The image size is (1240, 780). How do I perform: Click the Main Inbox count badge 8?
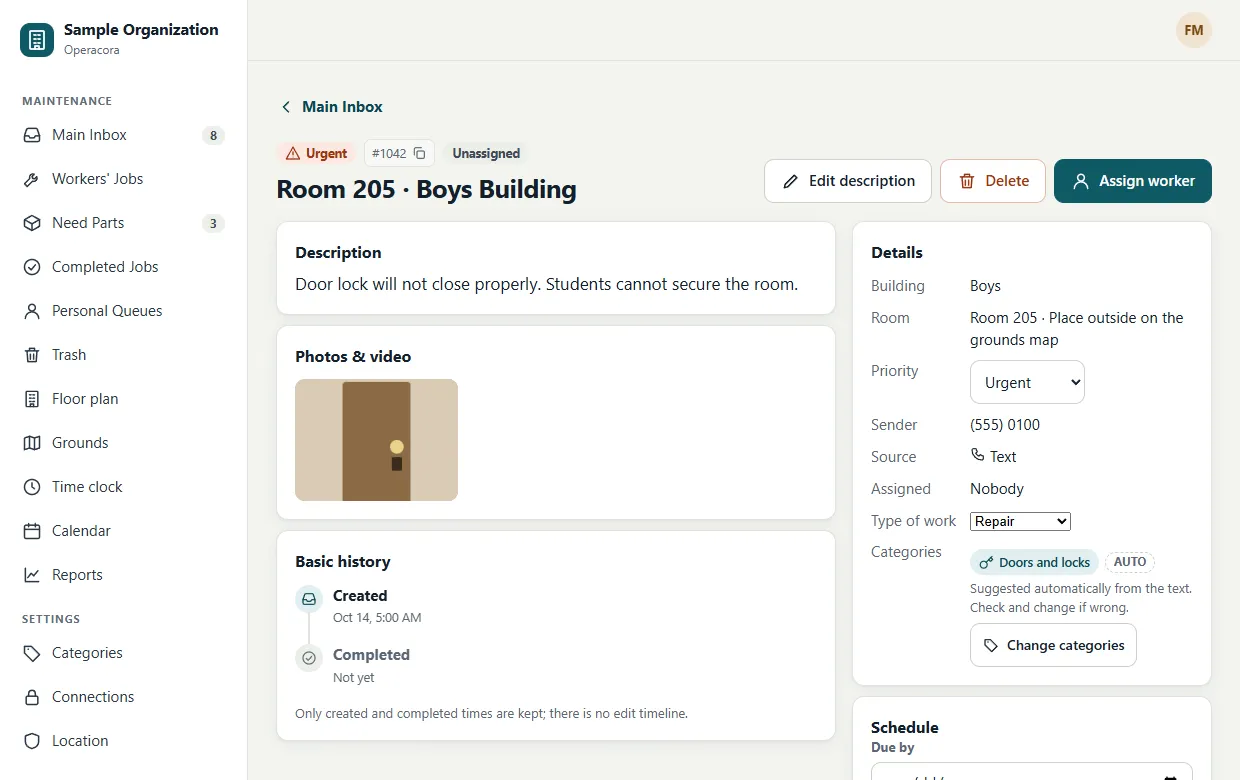(x=213, y=135)
